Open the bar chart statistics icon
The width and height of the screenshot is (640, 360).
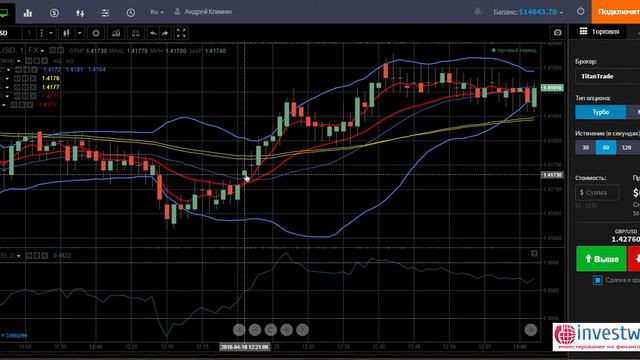(x=28, y=13)
